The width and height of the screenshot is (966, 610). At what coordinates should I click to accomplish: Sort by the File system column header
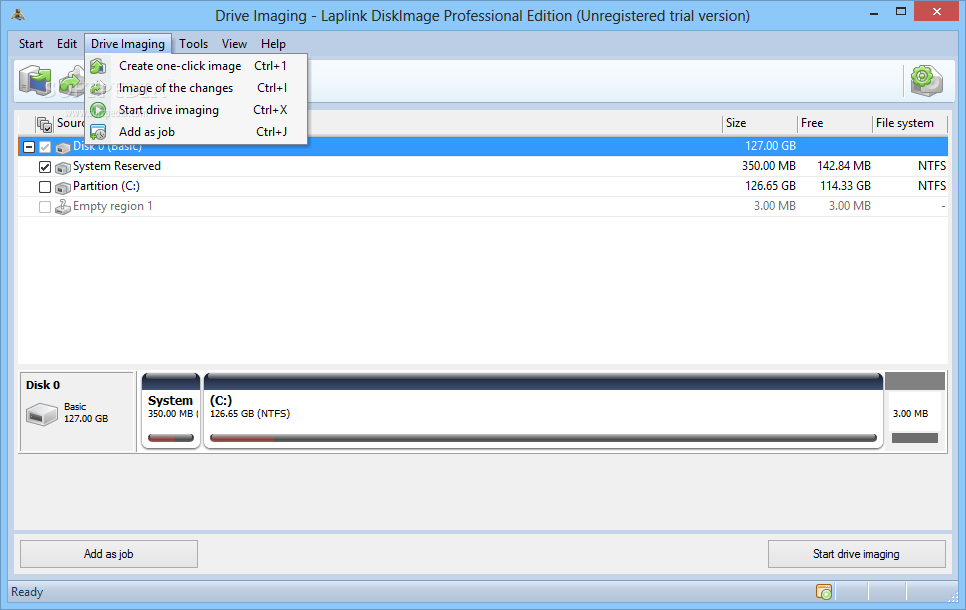[909, 123]
